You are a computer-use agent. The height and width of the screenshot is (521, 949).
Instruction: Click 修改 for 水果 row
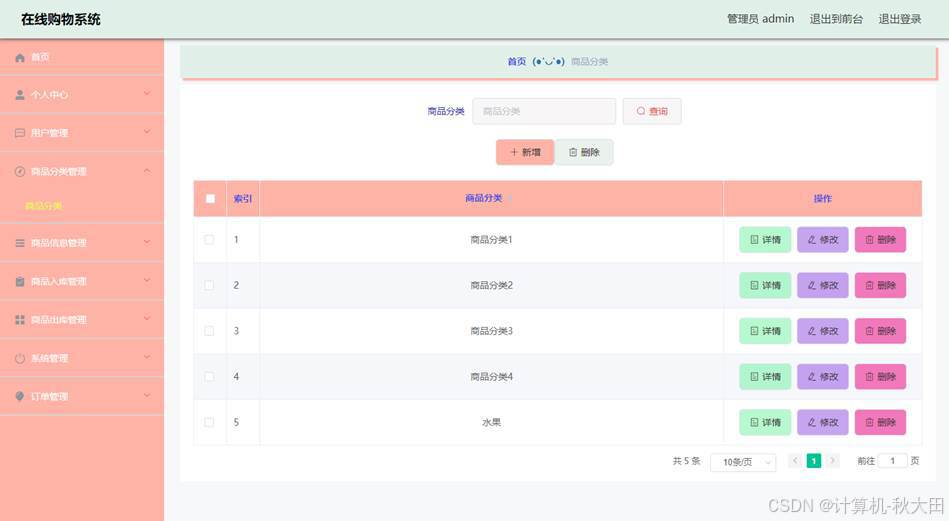click(x=823, y=422)
